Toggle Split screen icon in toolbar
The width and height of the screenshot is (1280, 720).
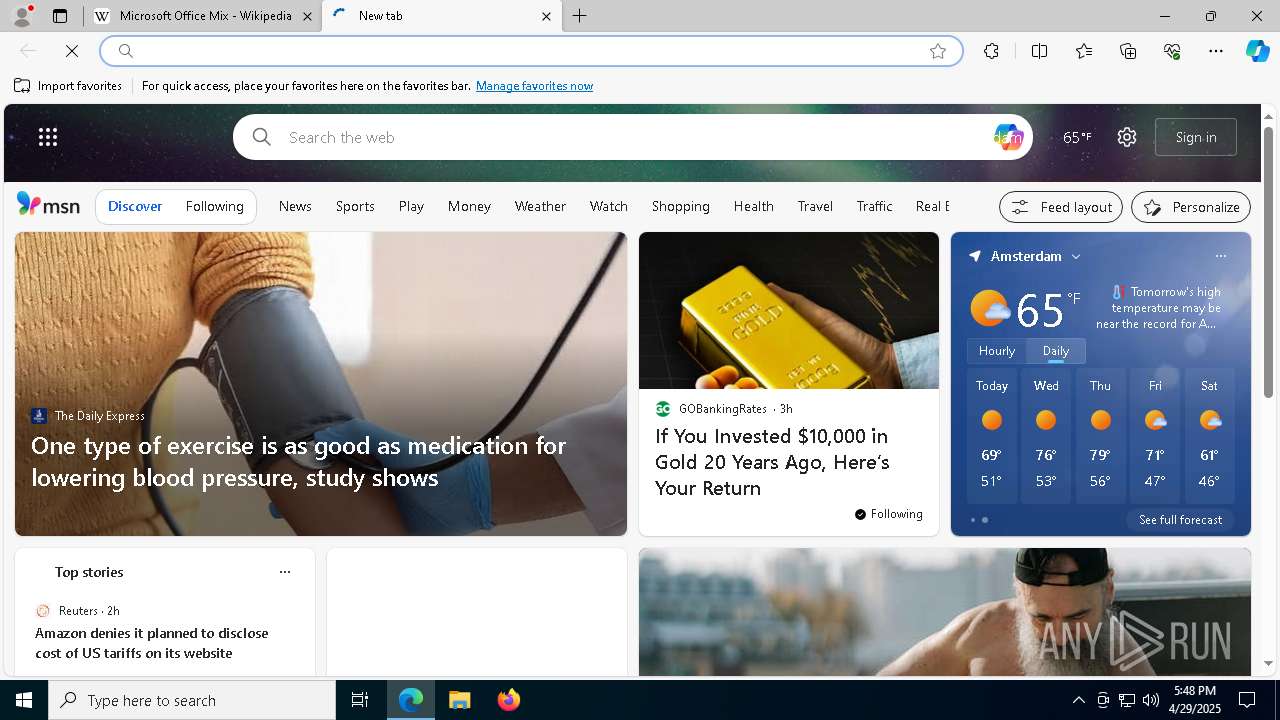pos(1039,51)
